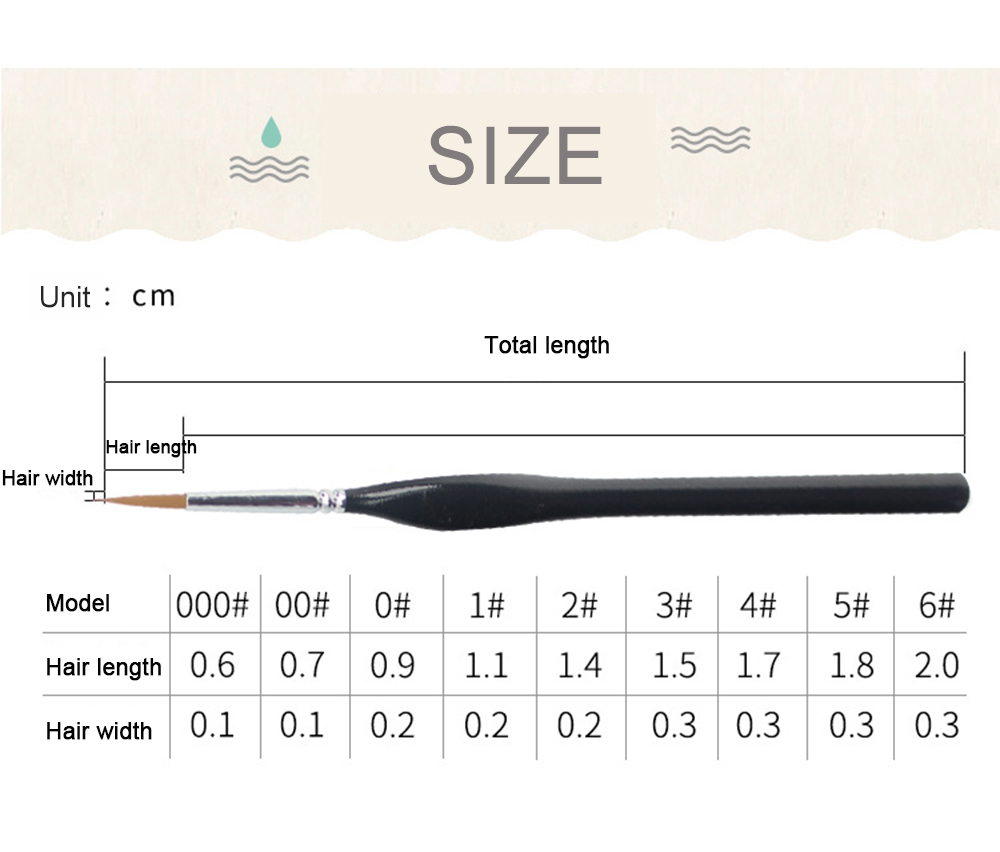The image size is (1000, 852).
Task: Click the Model row header
Action: click(78, 603)
